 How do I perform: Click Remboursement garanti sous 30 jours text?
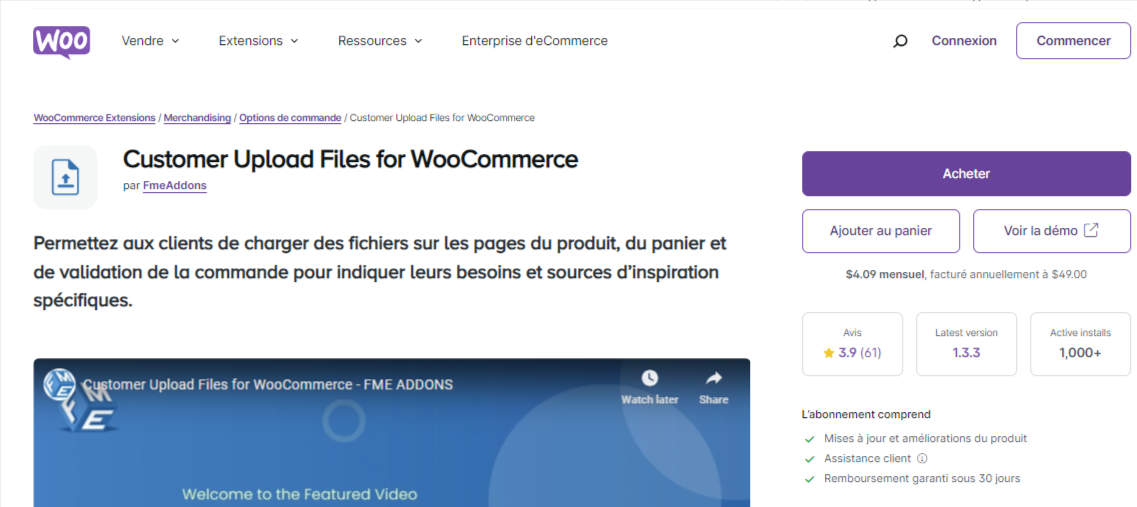922,479
